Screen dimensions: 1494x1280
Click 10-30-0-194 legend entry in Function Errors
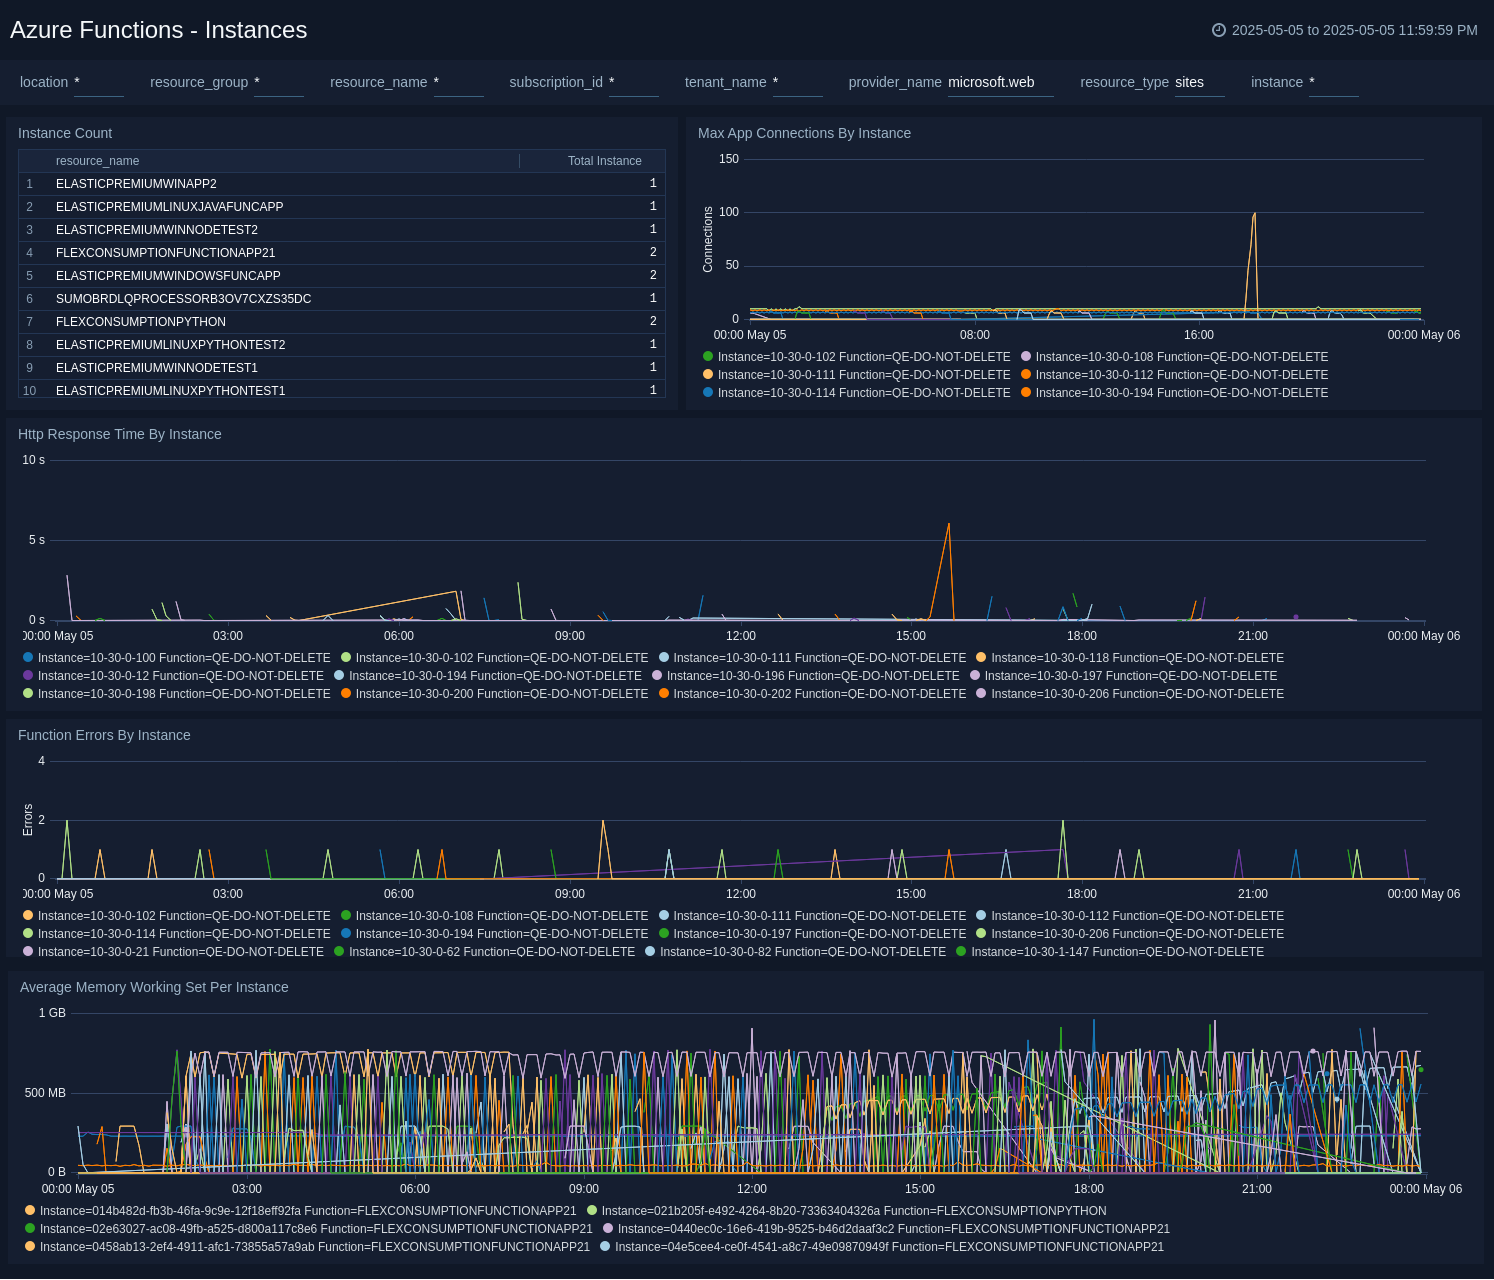pos(494,934)
